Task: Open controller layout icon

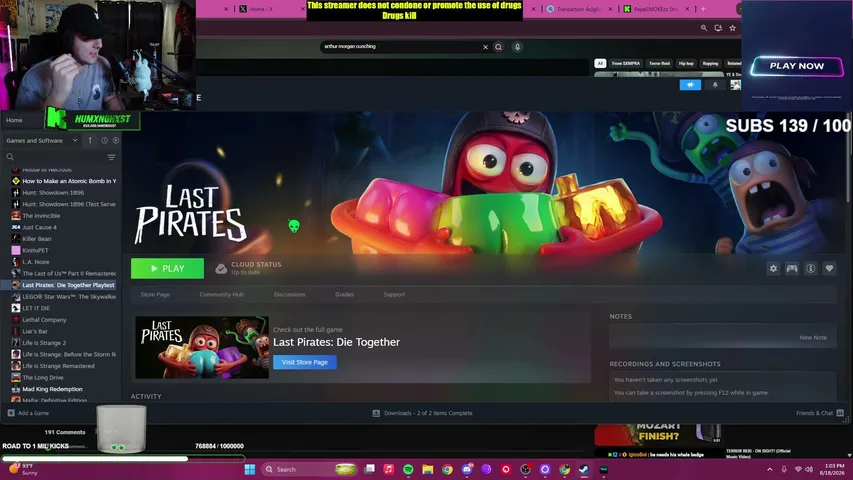Action: pos(792,268)
